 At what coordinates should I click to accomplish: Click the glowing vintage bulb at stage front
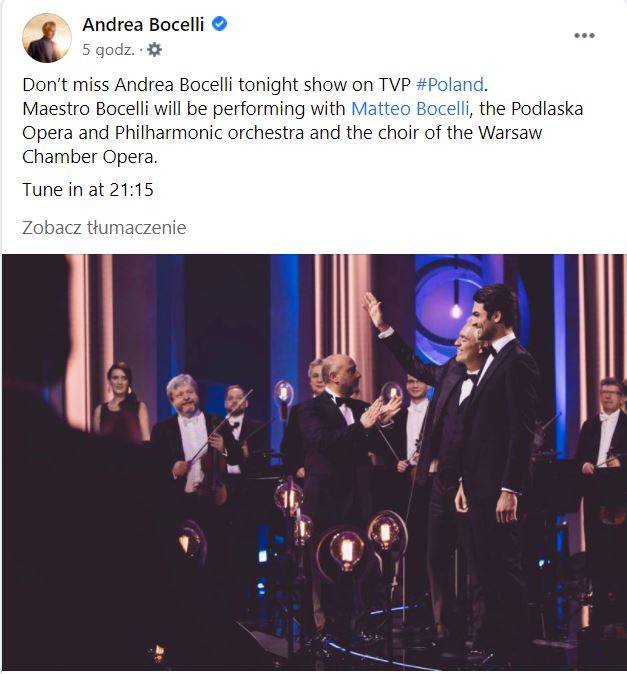click(346, 550)
